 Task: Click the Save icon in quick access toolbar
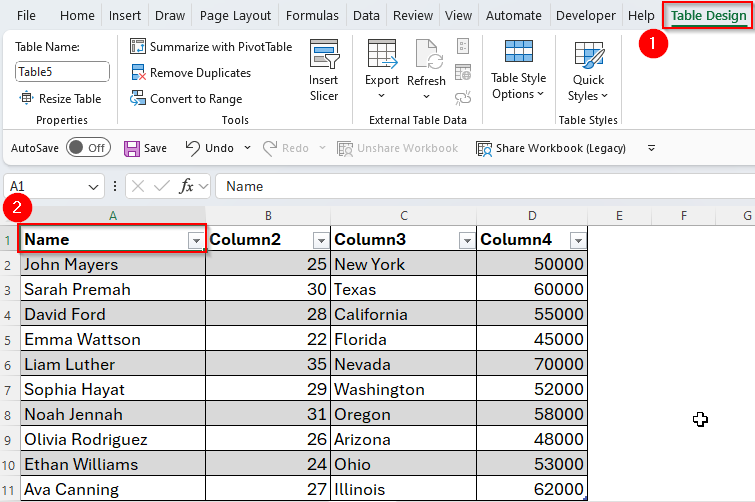pos(145,148)
